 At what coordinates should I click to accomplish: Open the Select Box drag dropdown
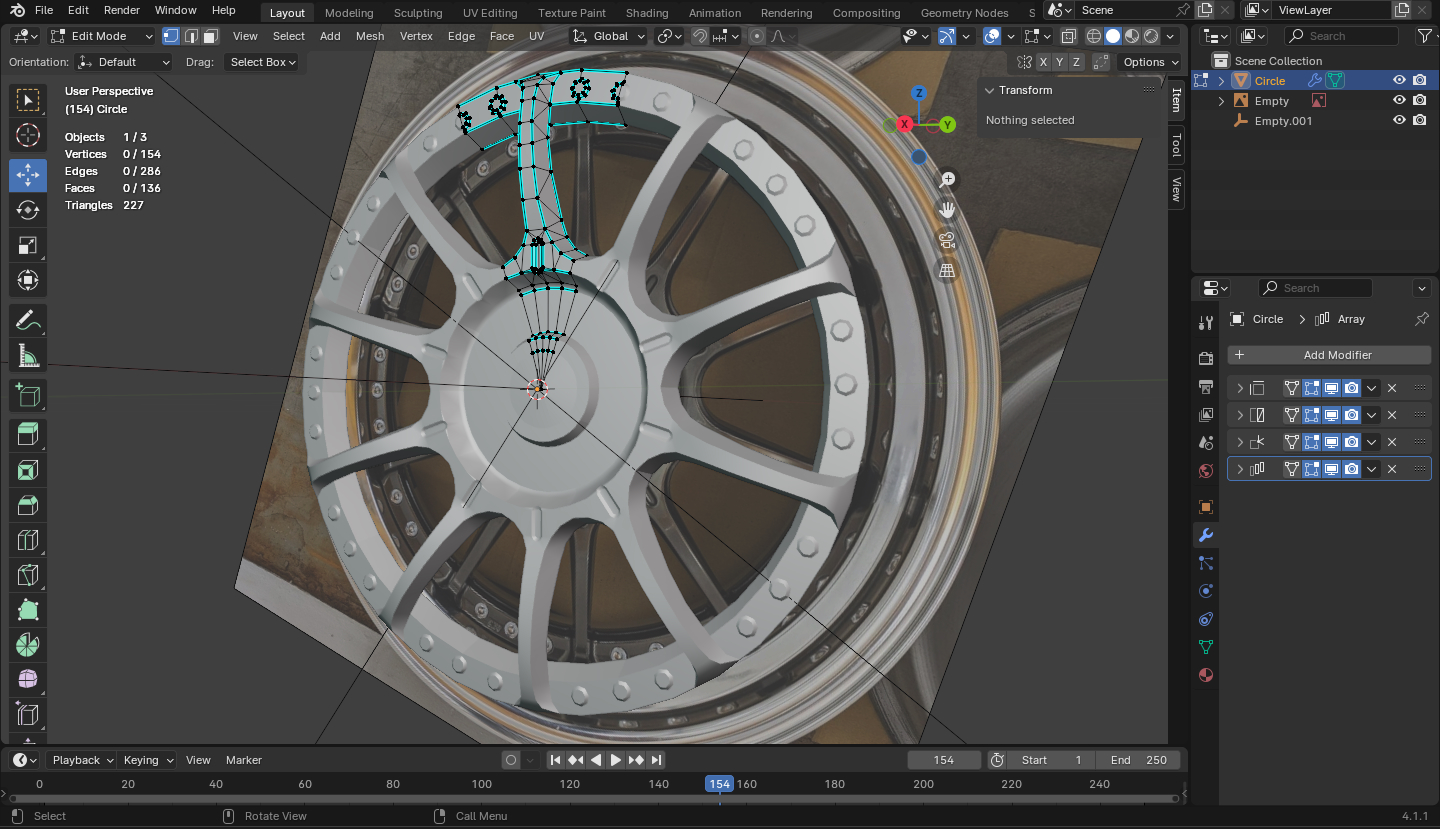pos(260,62)
